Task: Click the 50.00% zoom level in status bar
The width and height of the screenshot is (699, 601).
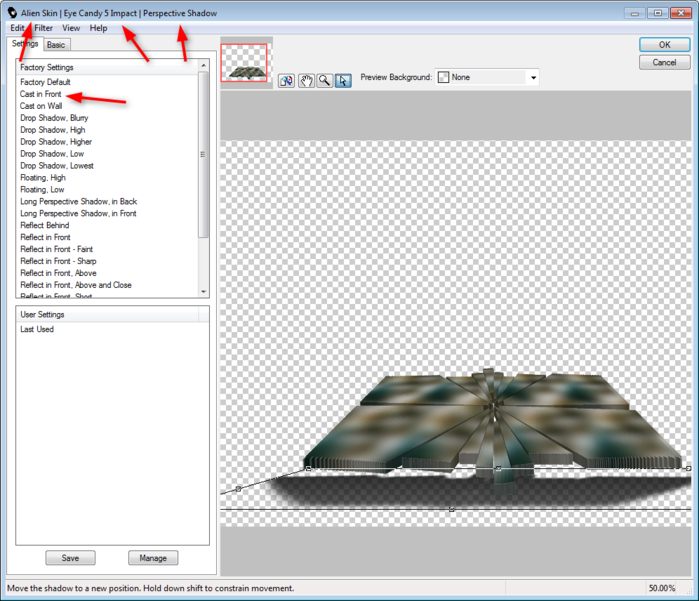Action: pyautogui.click(x=662, y=588)
